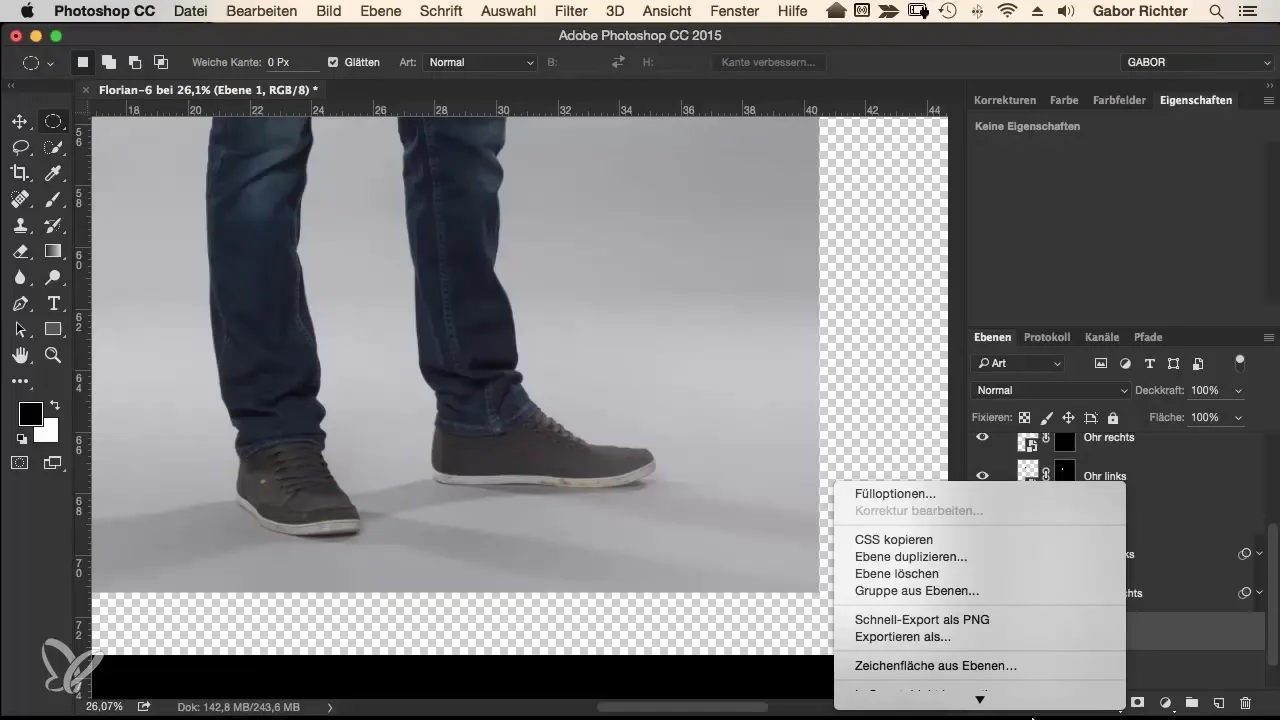Viewport: 1280px width, 720px height.
Task: Filter layers by pixel layers
Action: (1101, 364)
